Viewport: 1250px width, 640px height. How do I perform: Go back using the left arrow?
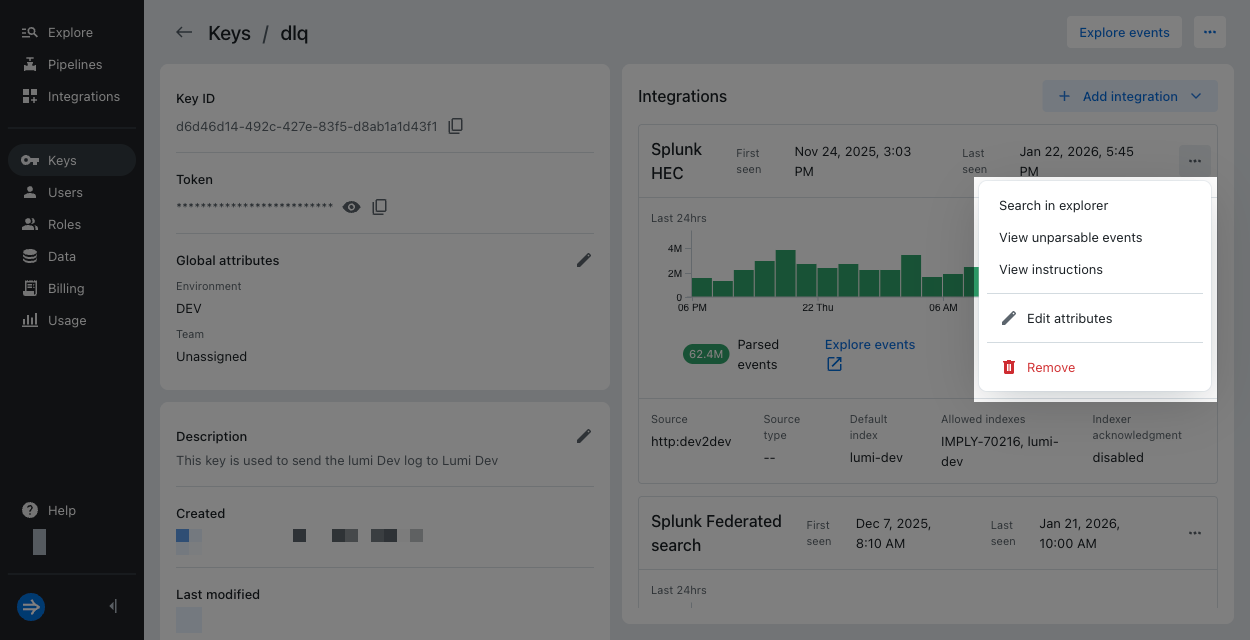tap(184, 32)
